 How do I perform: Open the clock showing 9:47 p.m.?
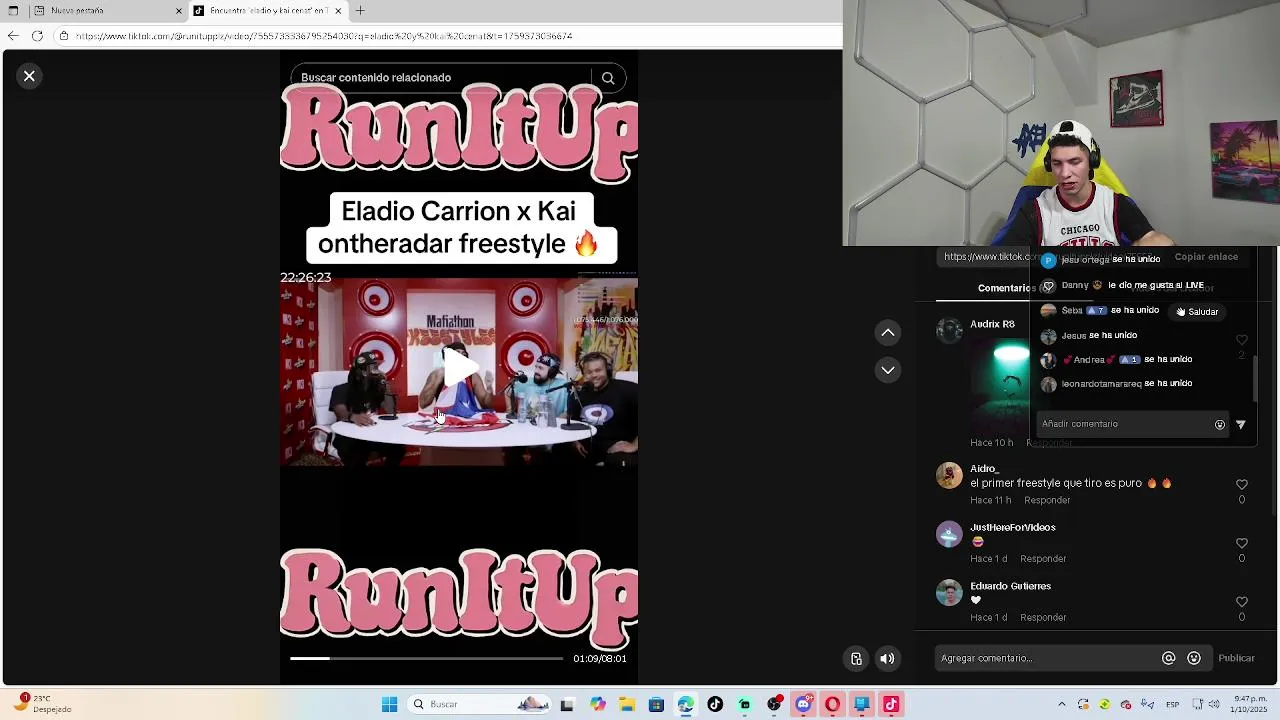pyautogui.click(x=1249, y=704)
